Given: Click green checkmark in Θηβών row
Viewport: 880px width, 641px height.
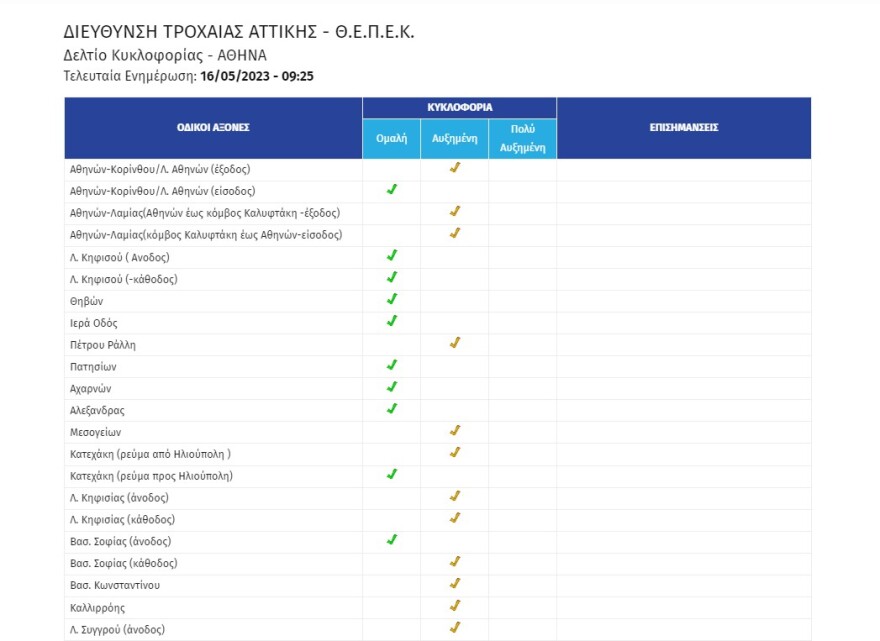Looking at the screenshot, I should (x=392, y=299).
